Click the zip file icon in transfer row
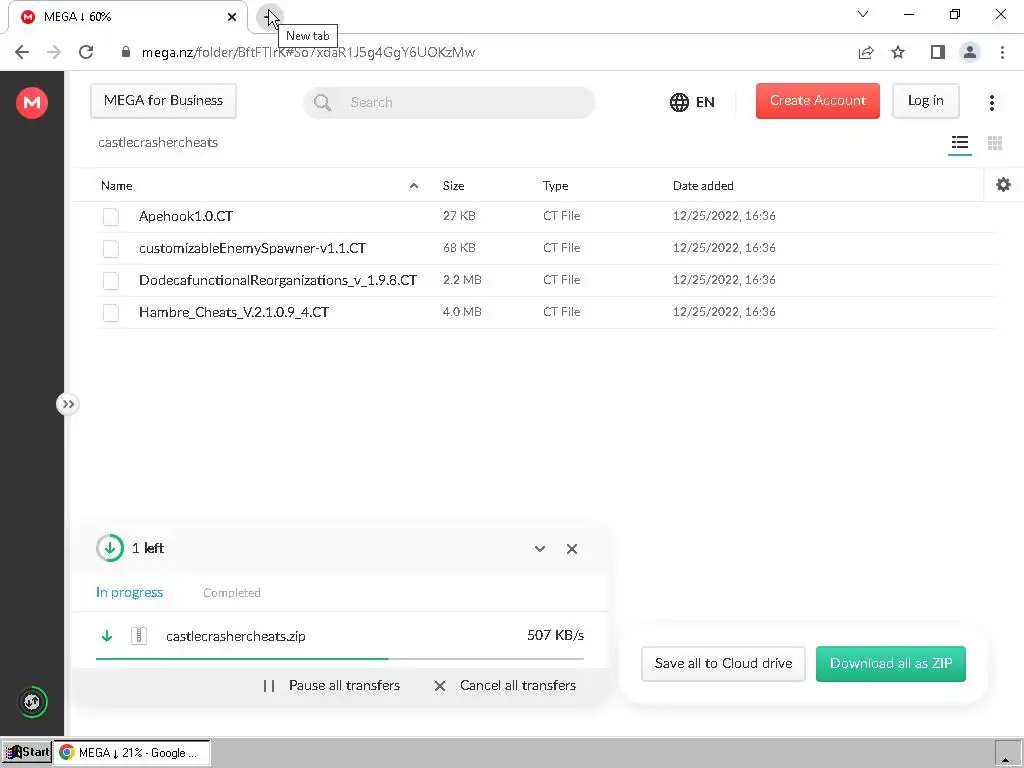 [x=138, y=635]
